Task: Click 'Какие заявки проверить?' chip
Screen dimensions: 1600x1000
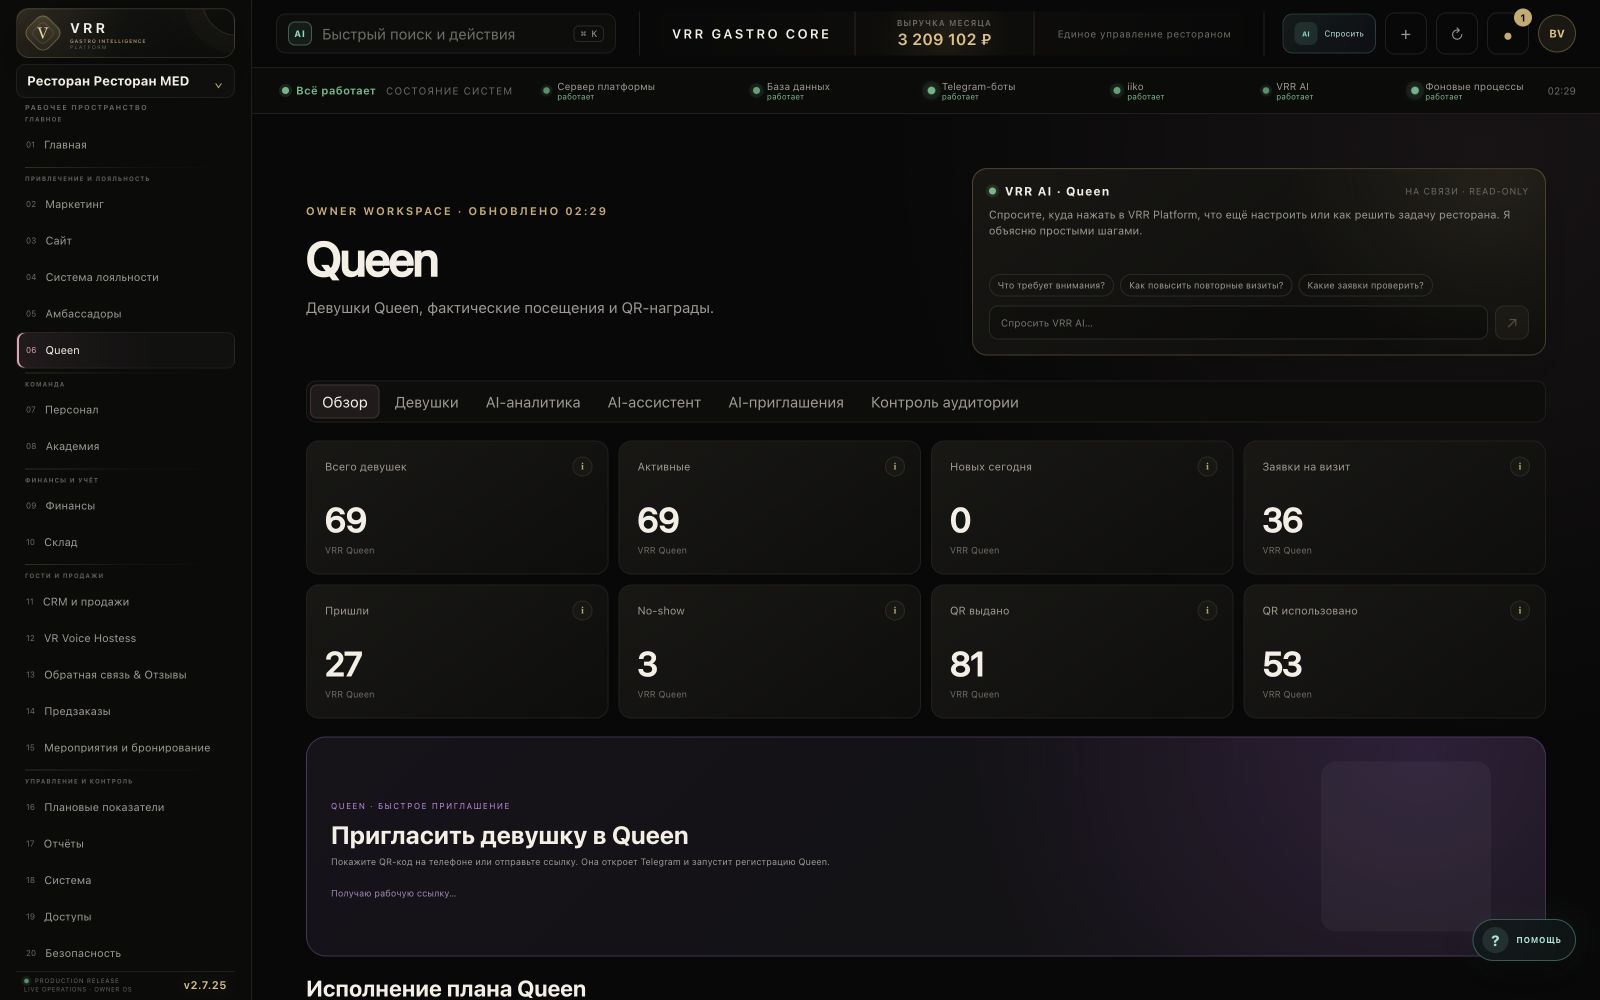Action: coord(1365,285)
